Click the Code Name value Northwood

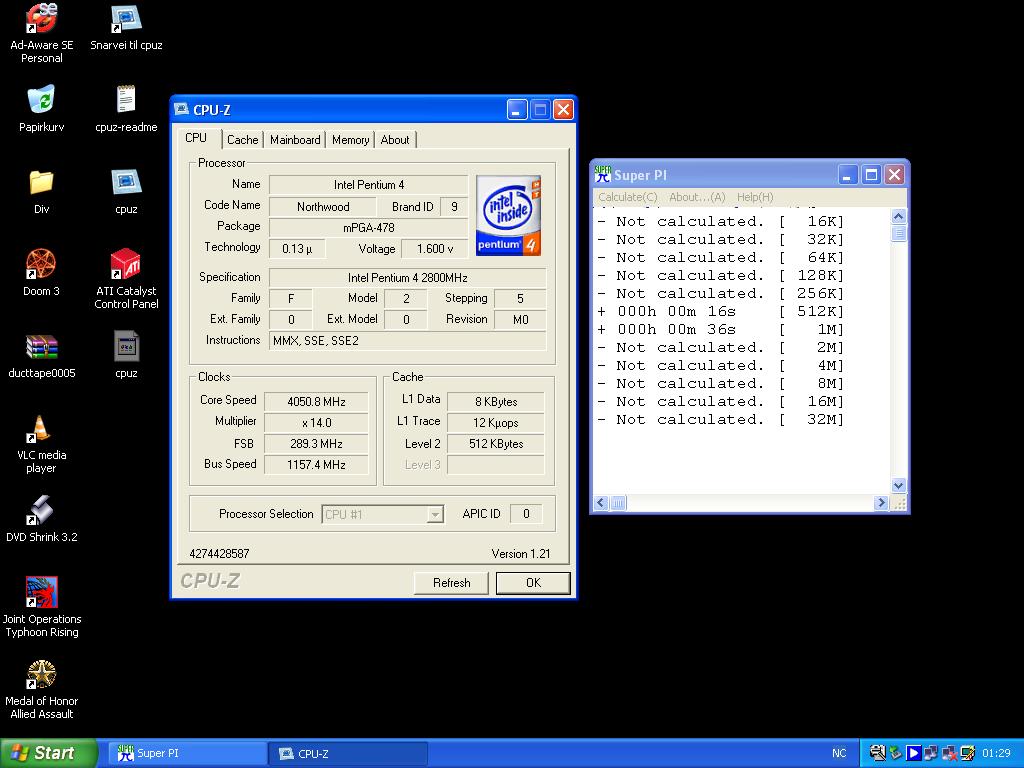(323, 206)
